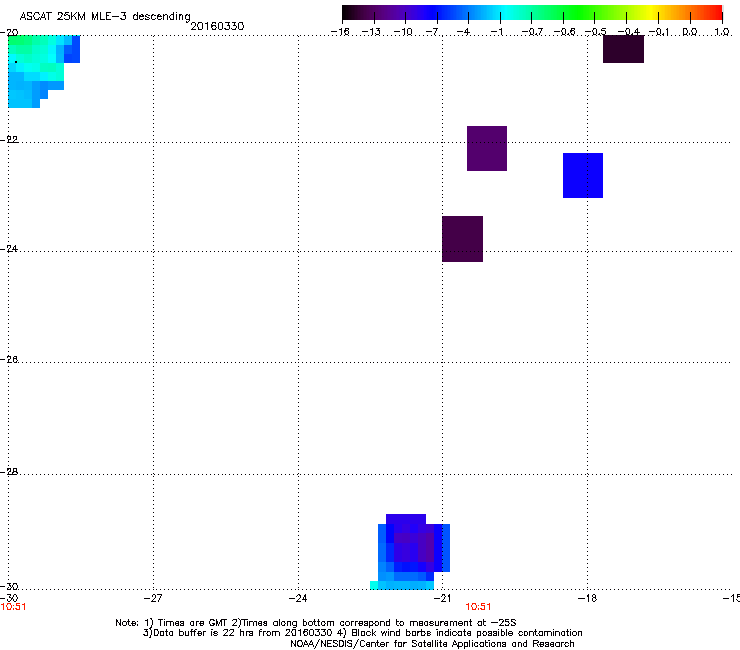Click the longitude axis label "-21"
This screenshot has height=650, width=740.
pos(443,598)
